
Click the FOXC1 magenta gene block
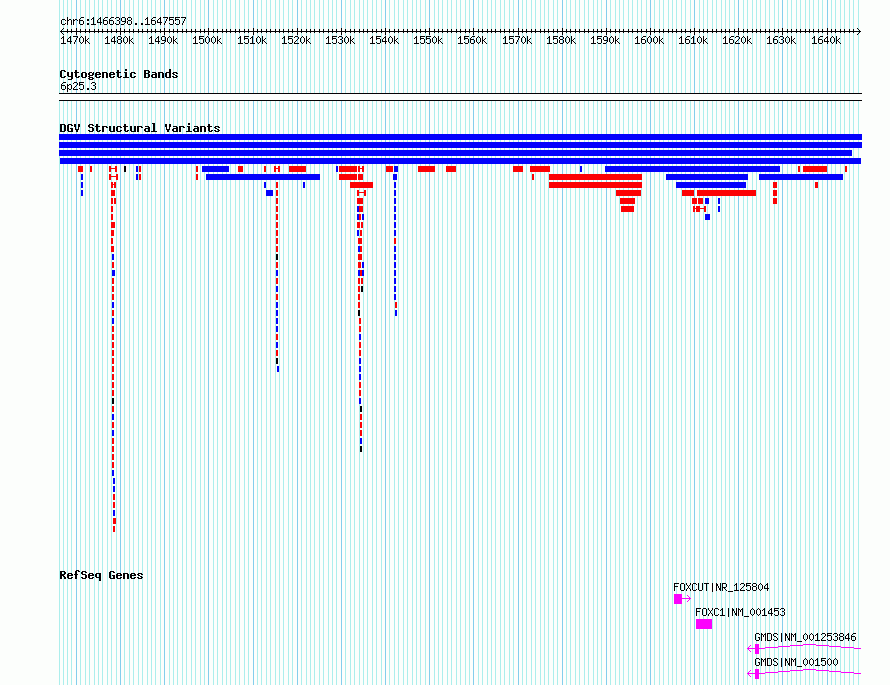[704, 624]
